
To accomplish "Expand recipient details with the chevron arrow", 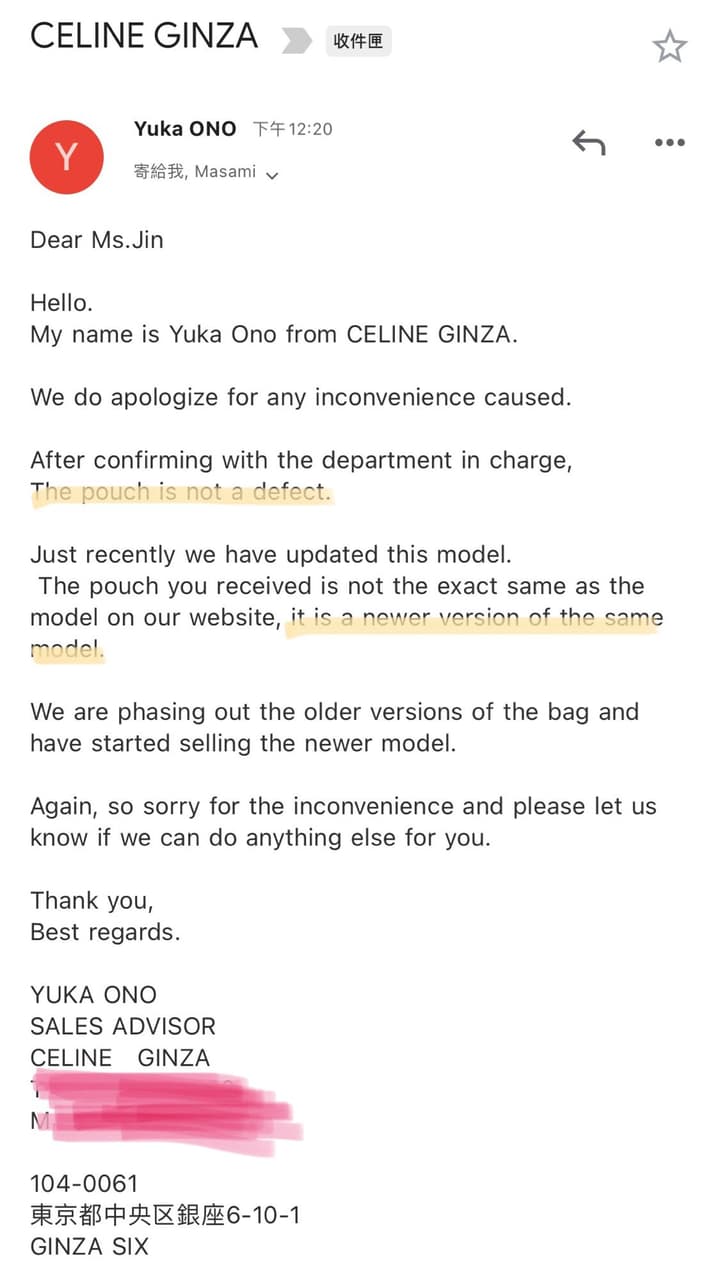I will pos(271,174).
